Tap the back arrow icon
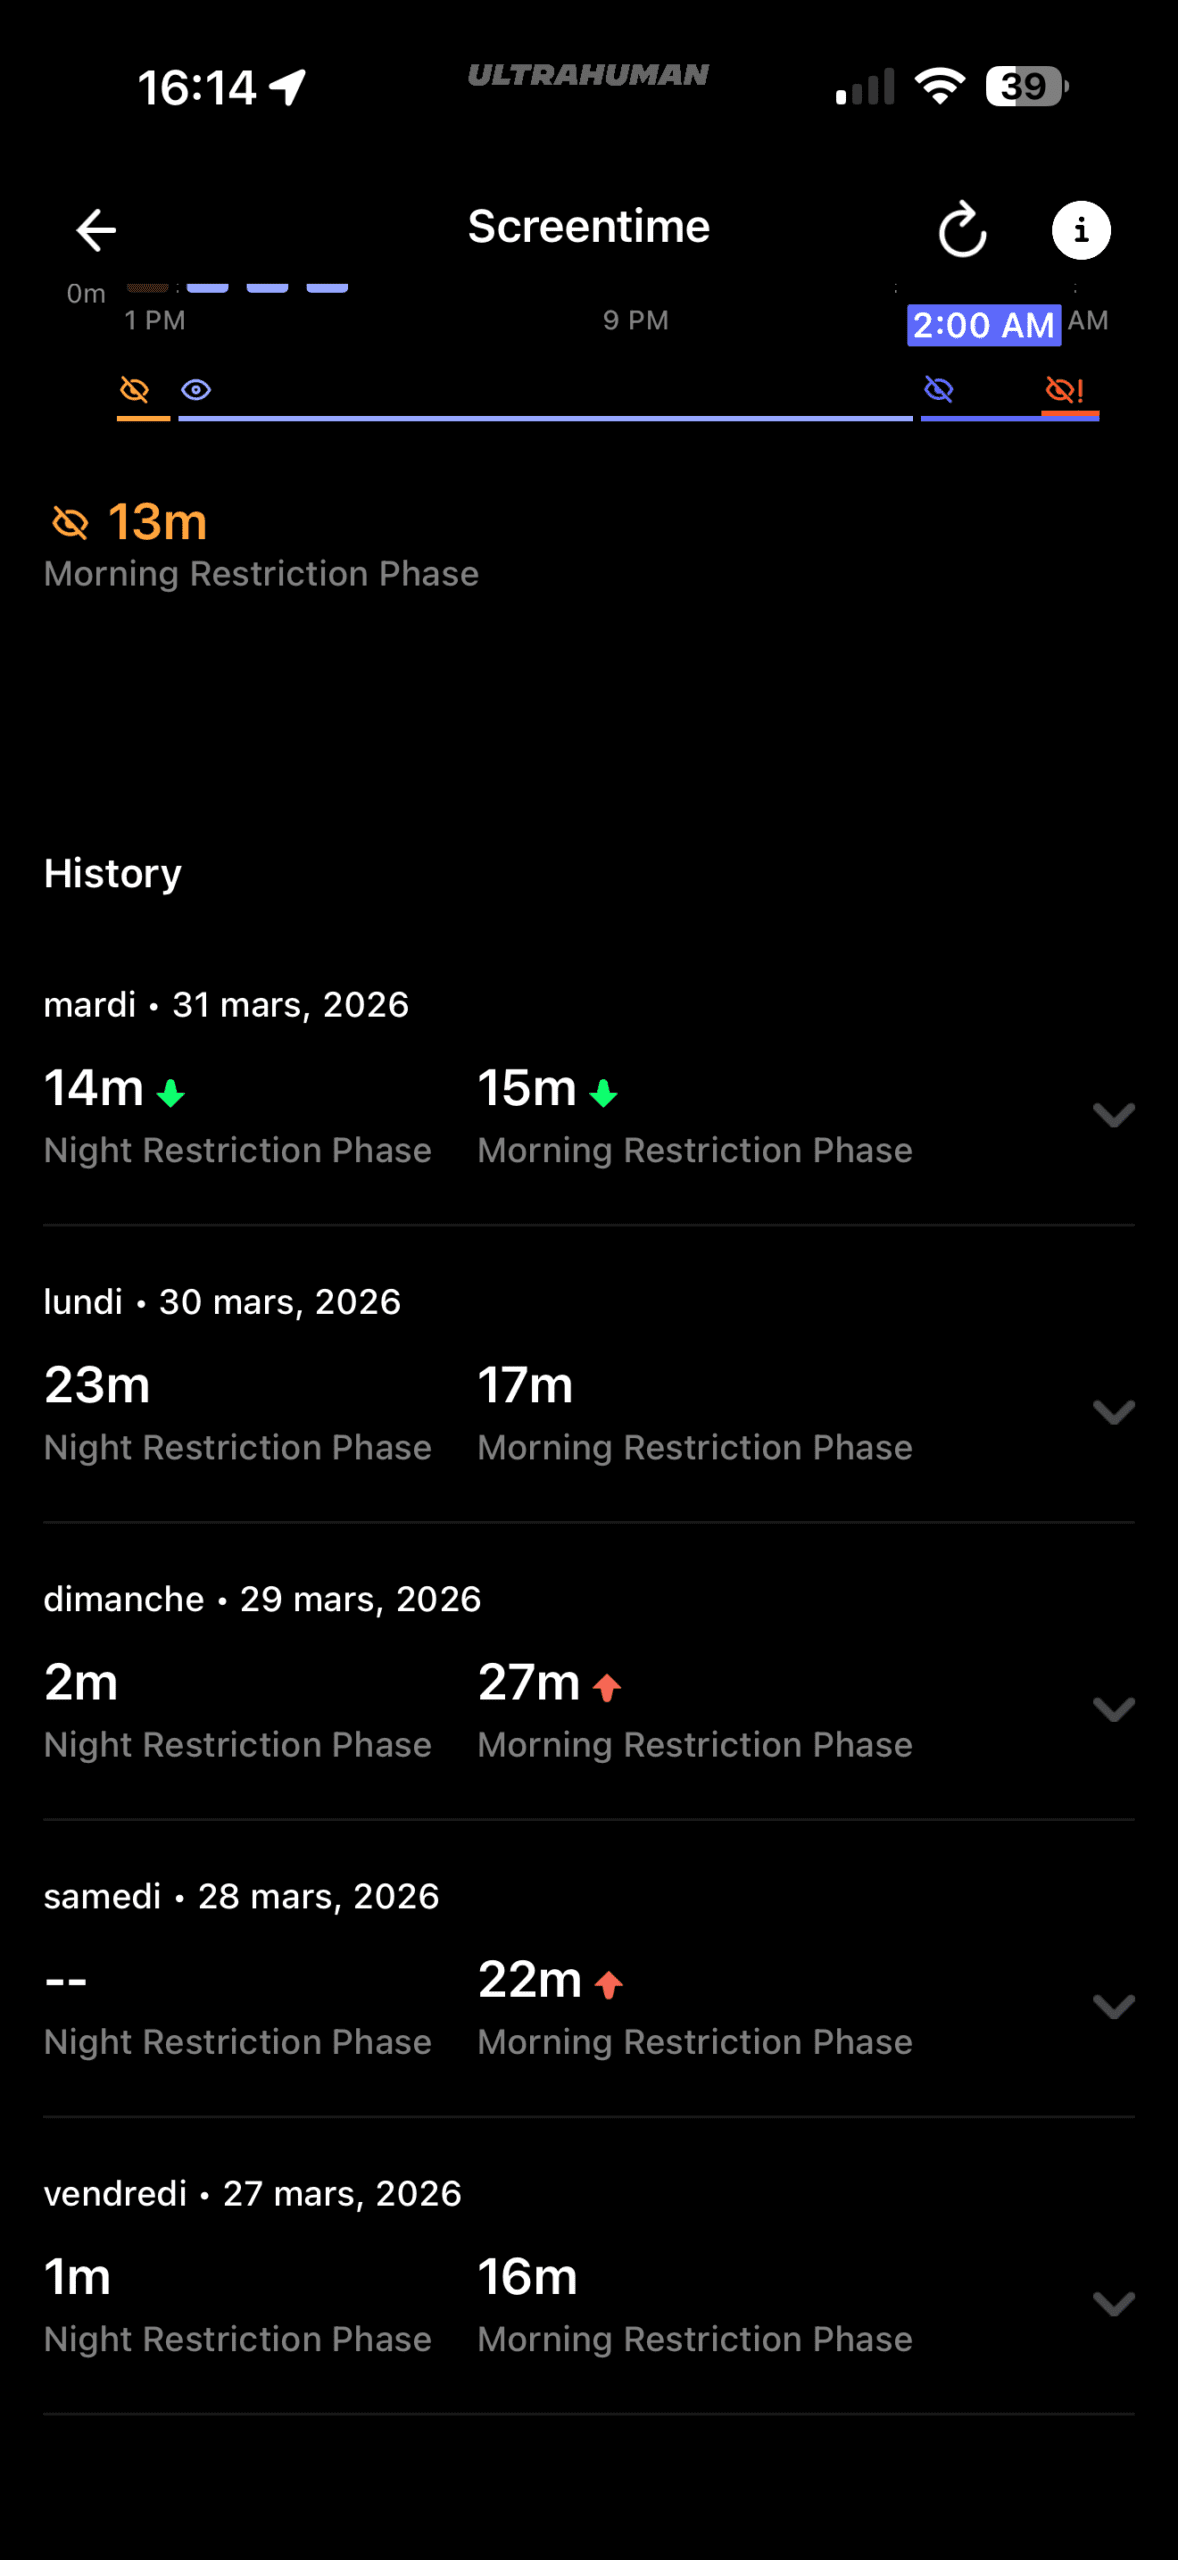 tap(97, 230)
